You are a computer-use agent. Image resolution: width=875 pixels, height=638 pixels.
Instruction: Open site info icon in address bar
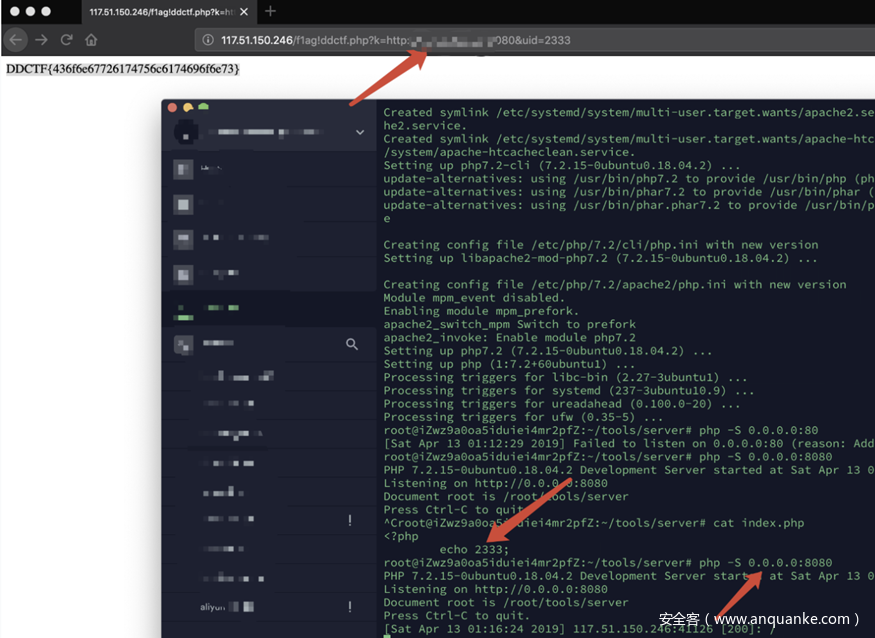208,40
